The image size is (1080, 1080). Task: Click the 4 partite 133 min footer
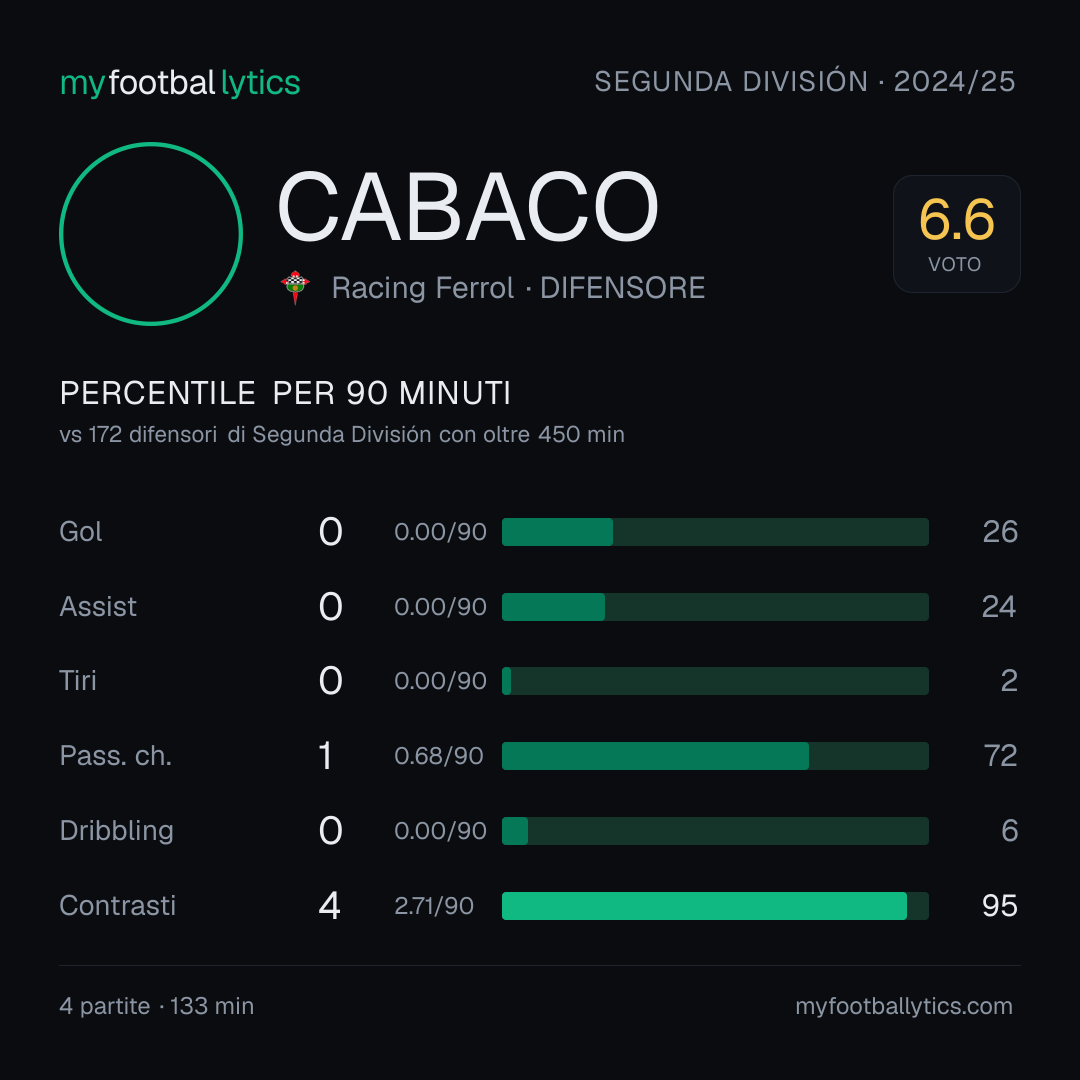(x=157, y=1006)
